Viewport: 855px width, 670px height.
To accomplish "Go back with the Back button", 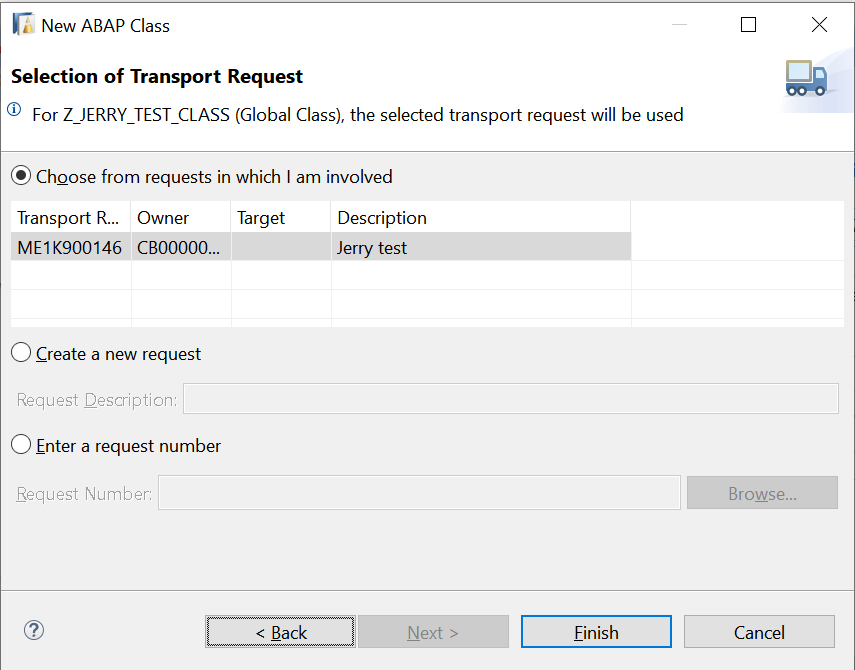I will click(x=280, y=632).
